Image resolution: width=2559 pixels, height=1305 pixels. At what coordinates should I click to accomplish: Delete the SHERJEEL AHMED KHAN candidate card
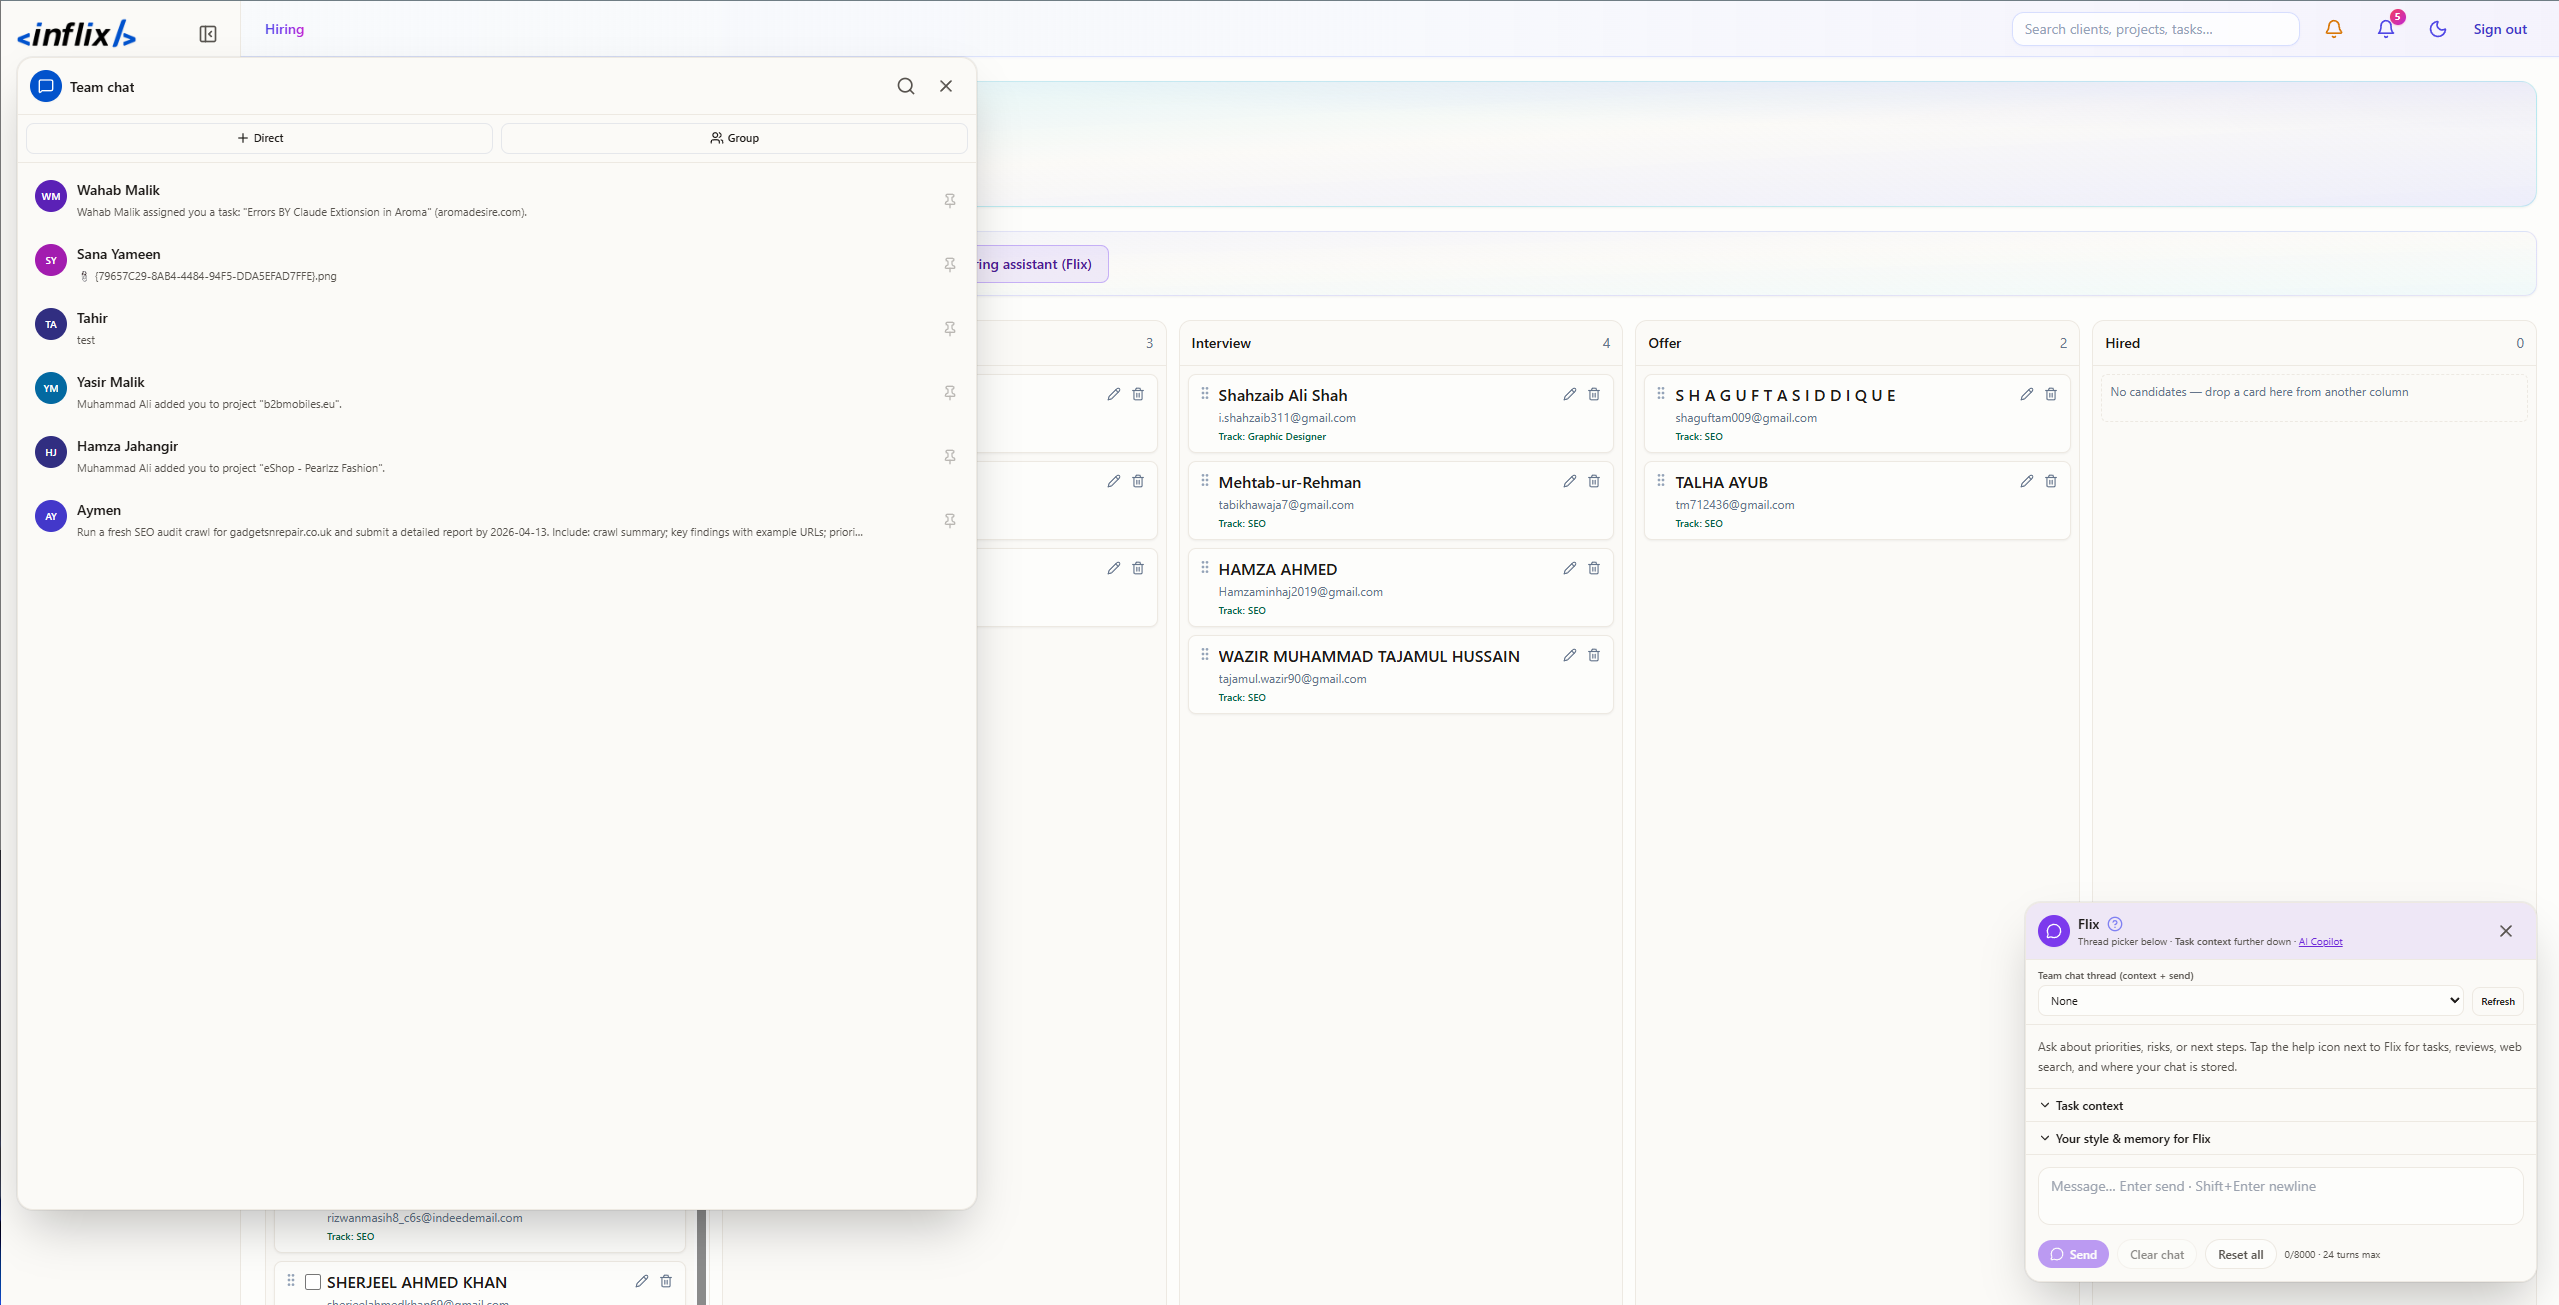tap(666, 1281)
